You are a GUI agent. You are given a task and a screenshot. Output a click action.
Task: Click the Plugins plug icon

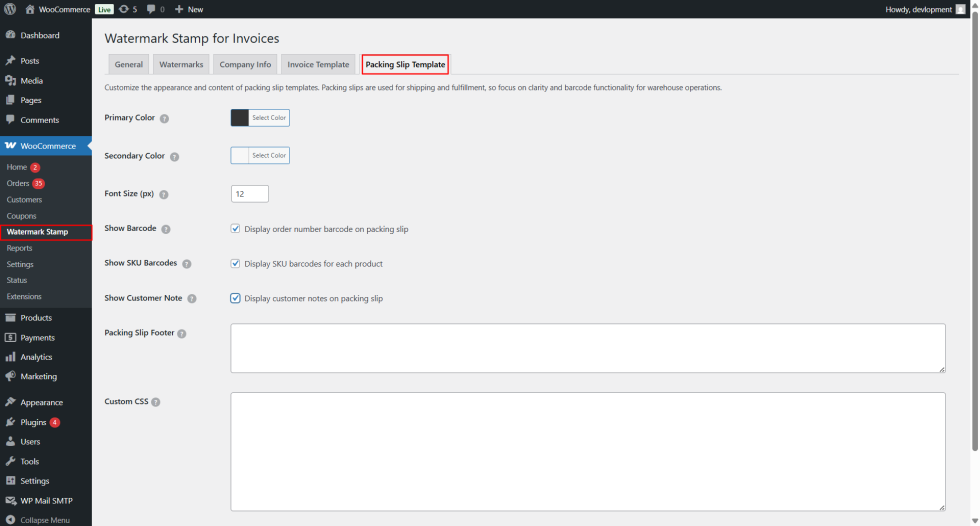tap(10, 422)
